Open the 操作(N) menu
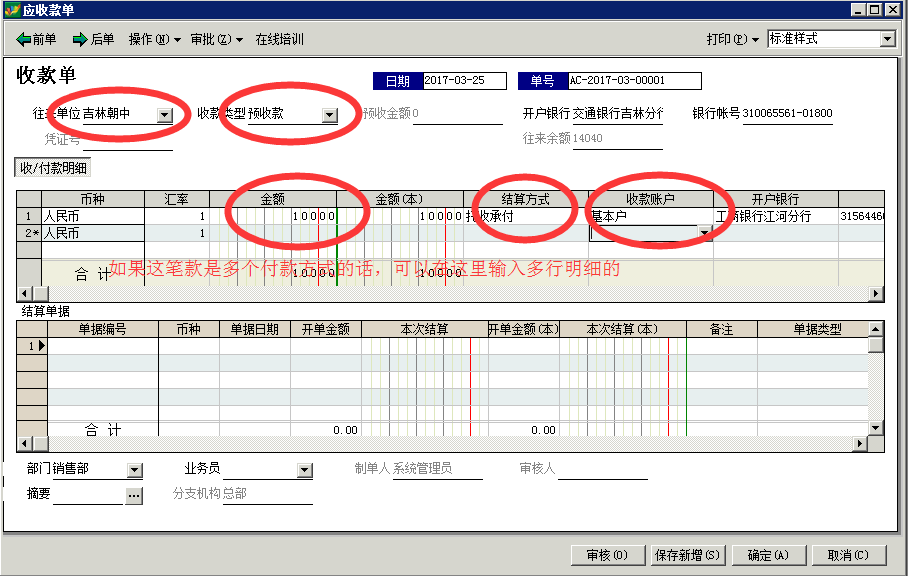The image size is (908, 576). coord(155,39)
